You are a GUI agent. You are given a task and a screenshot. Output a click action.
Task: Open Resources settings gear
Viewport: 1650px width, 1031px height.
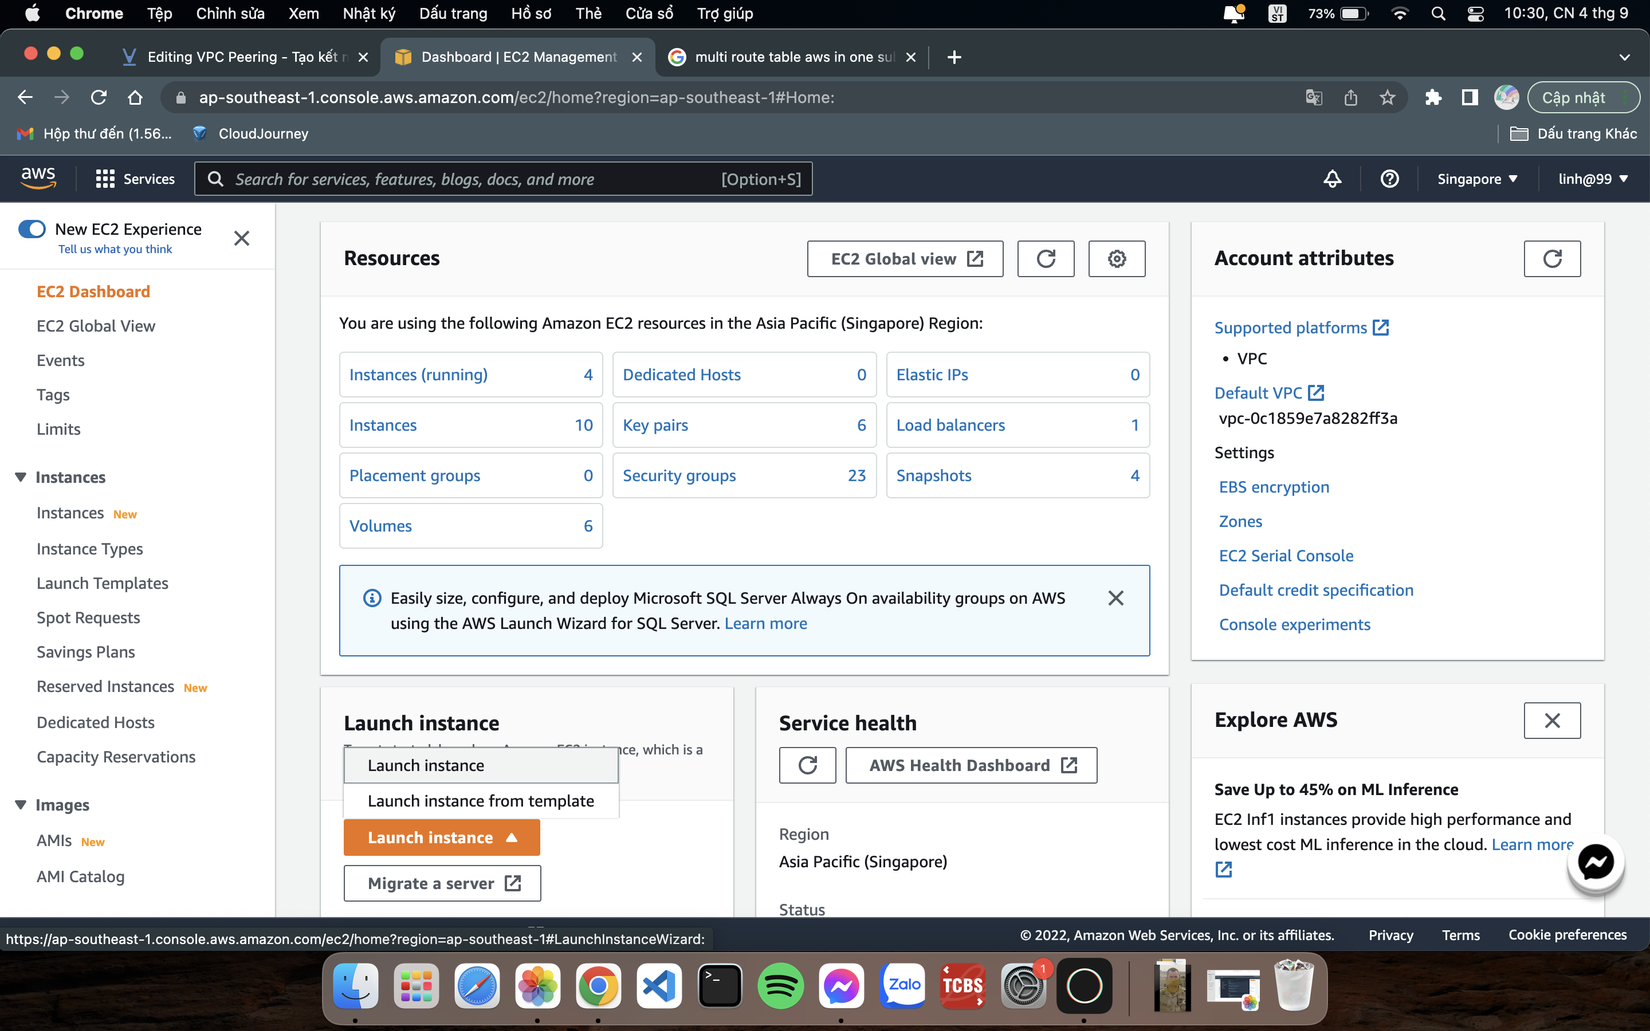pos(1117,259)
